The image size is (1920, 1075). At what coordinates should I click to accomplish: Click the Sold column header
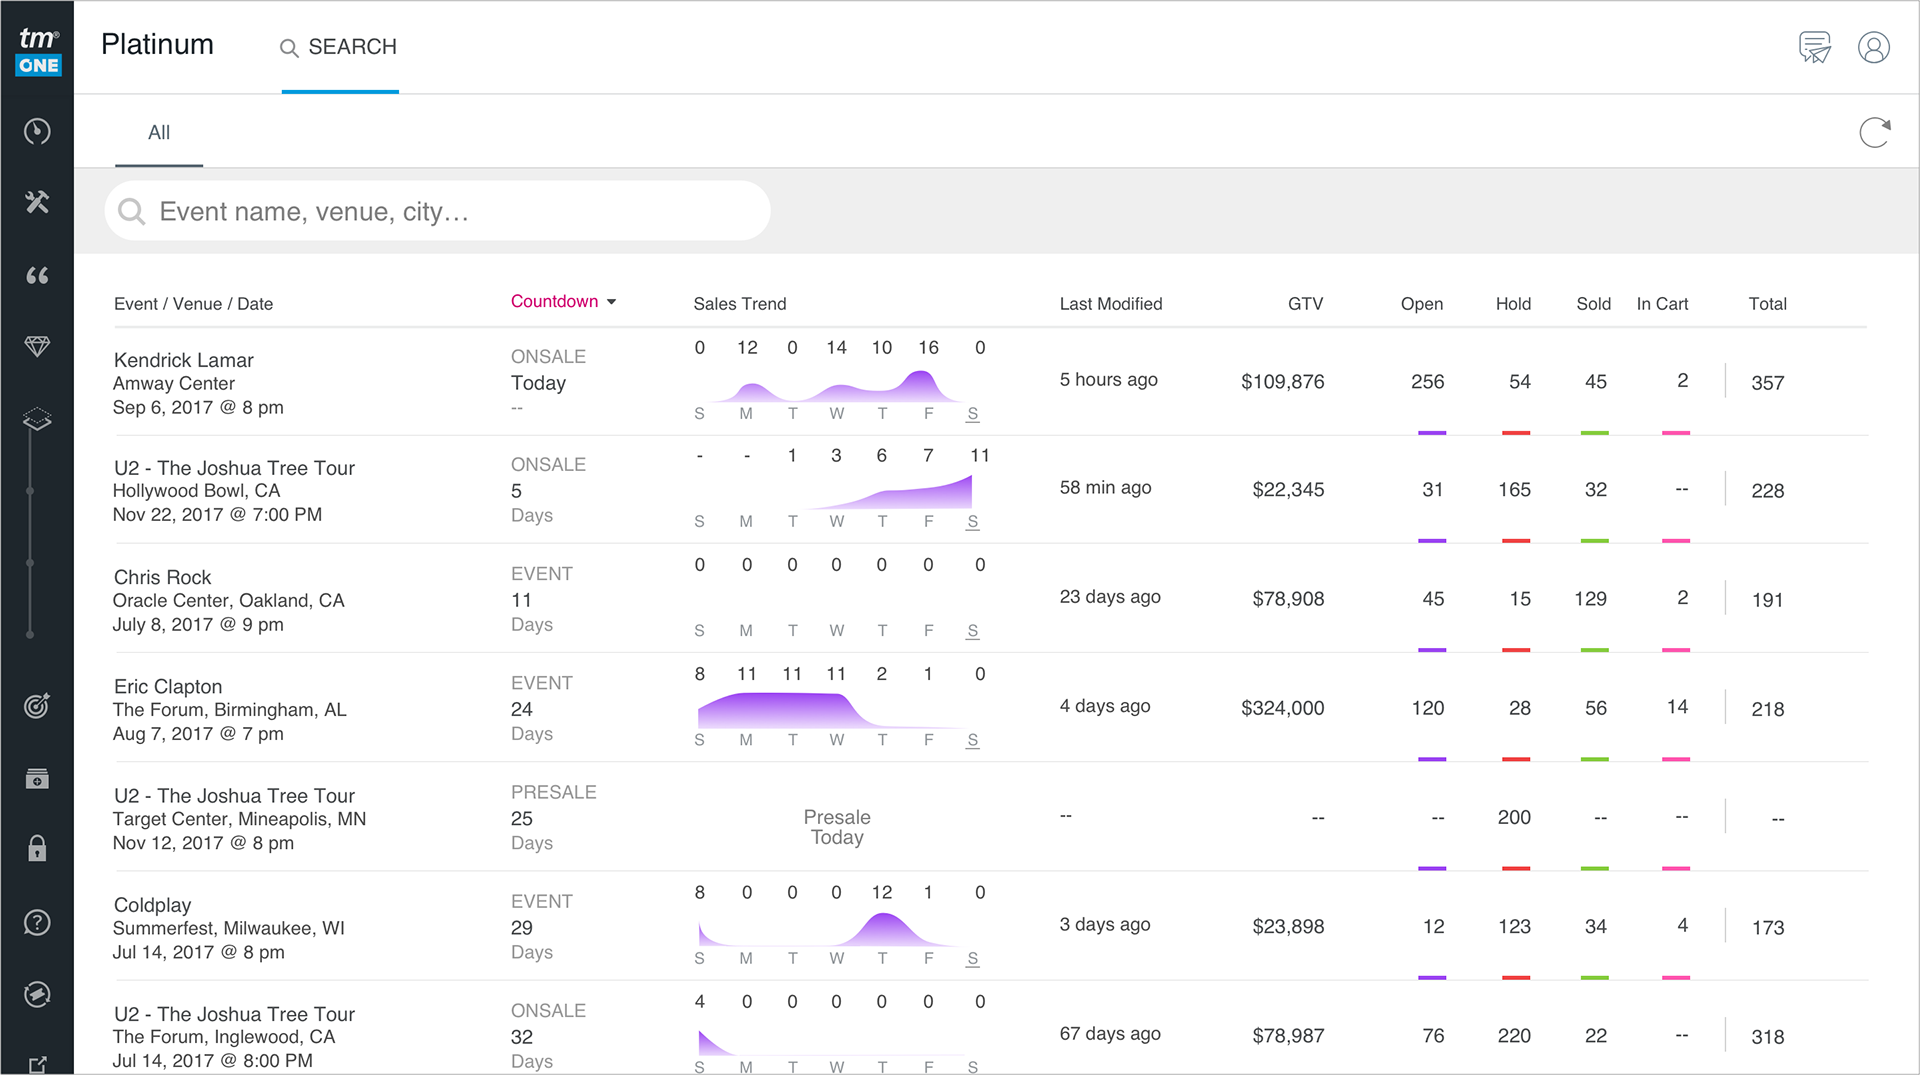click(x=1593, y=304)
